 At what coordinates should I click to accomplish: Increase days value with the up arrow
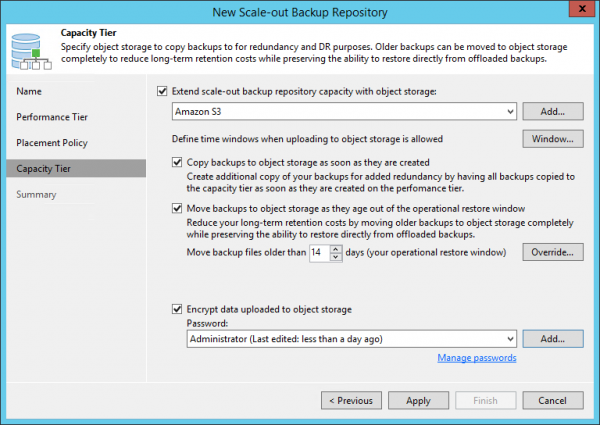click(x=335, y=250)
